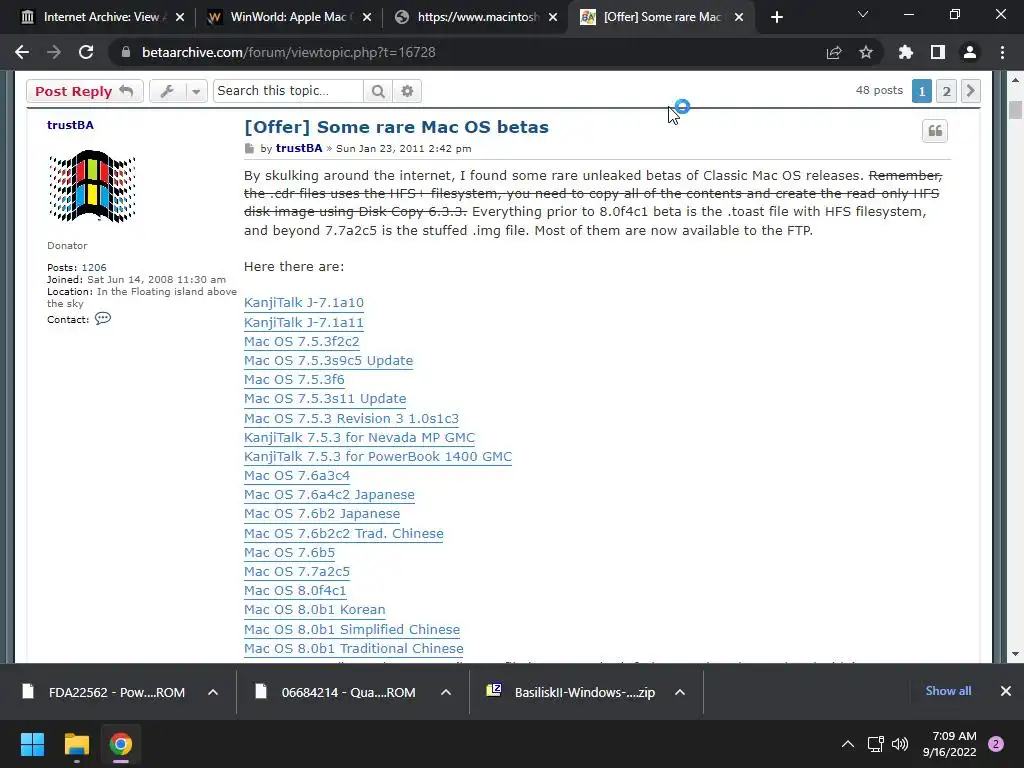
Task: Open the topic title link
Action: point(396,127)
